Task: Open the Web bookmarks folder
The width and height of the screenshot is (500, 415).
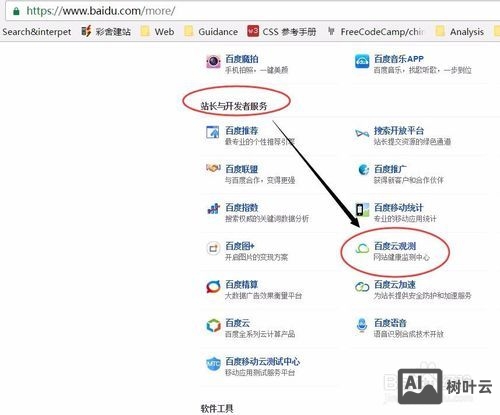Action: pyautogui.click(x=157, y=32)
